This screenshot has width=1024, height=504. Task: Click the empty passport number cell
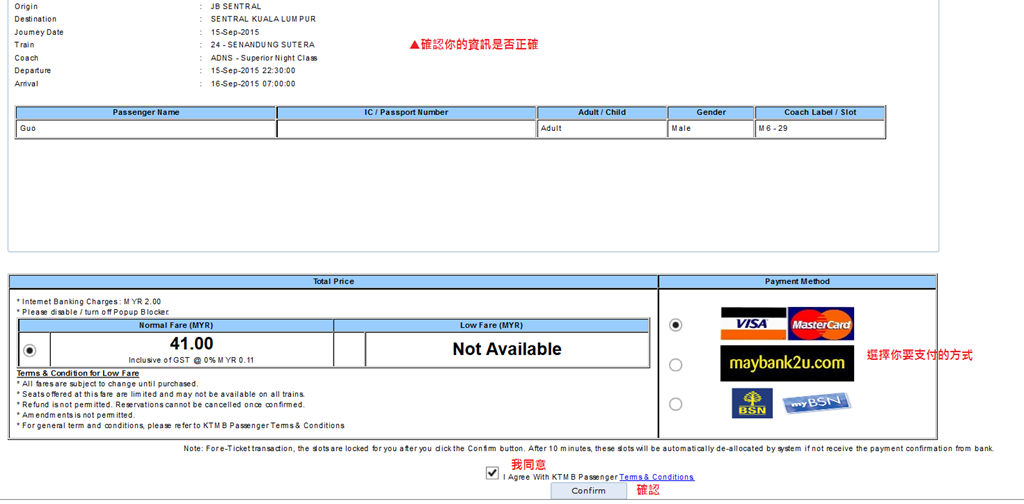pos(406,129)
